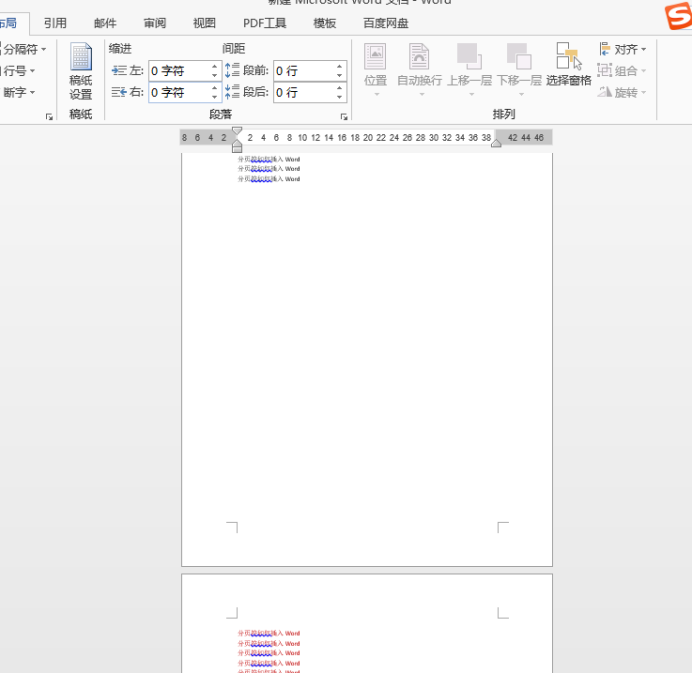The image size is (693, 674).
Task: Increase left indent with up stepper
Action: point(214,66)
